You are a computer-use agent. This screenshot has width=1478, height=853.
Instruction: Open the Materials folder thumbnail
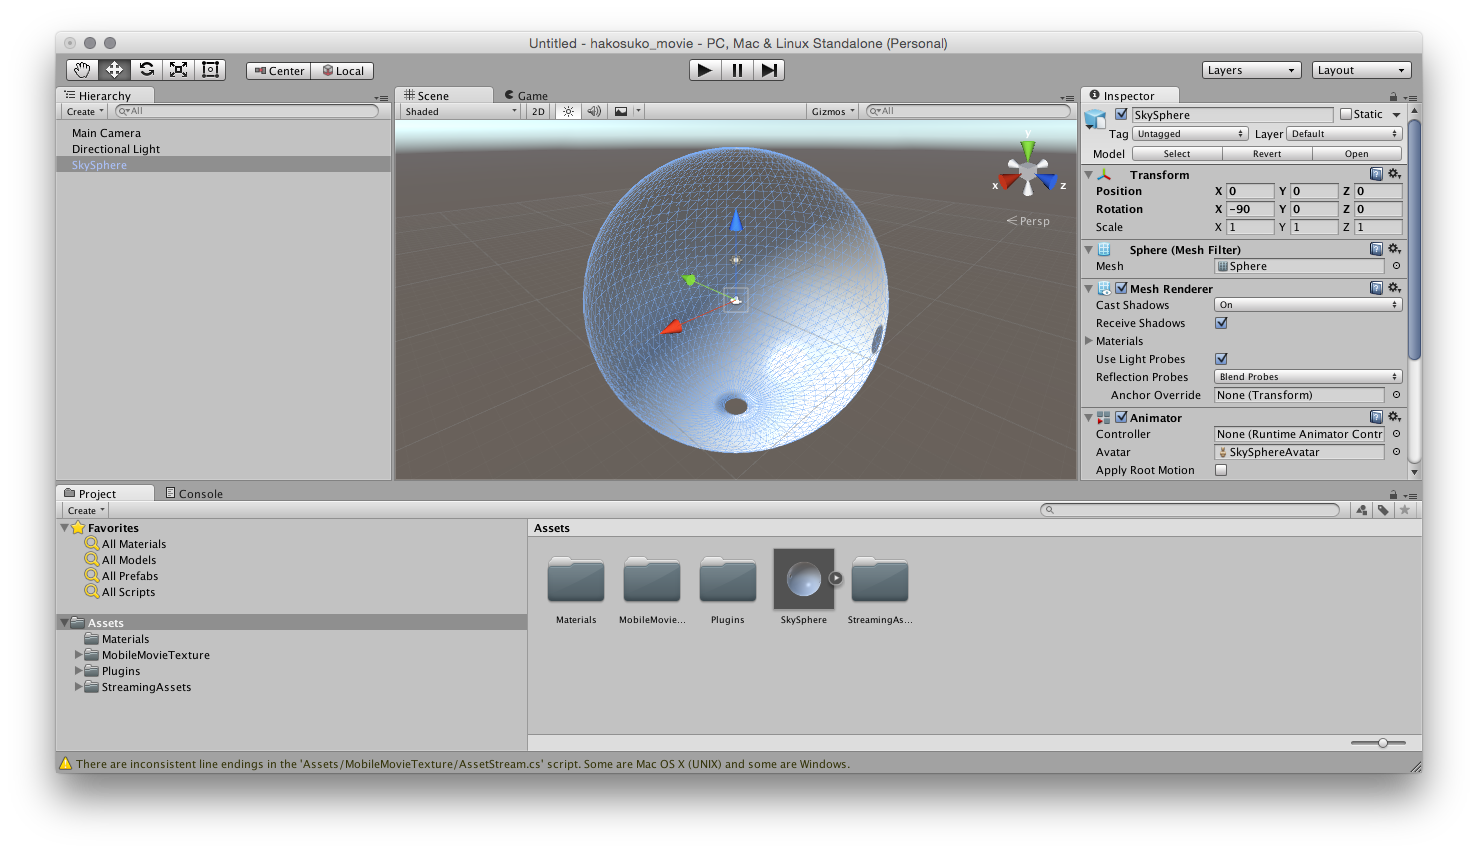pyautogui.click(x=576, y=580)
